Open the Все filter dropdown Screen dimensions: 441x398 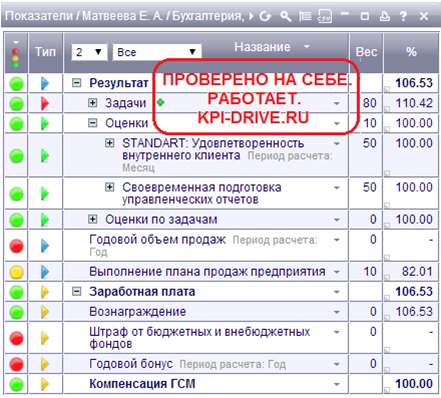(x=157, y=52)
